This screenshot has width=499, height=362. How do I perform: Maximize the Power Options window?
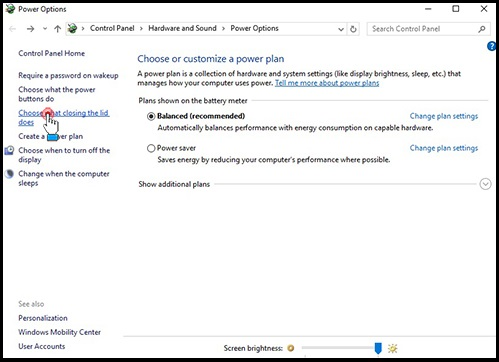coord(456,9)
